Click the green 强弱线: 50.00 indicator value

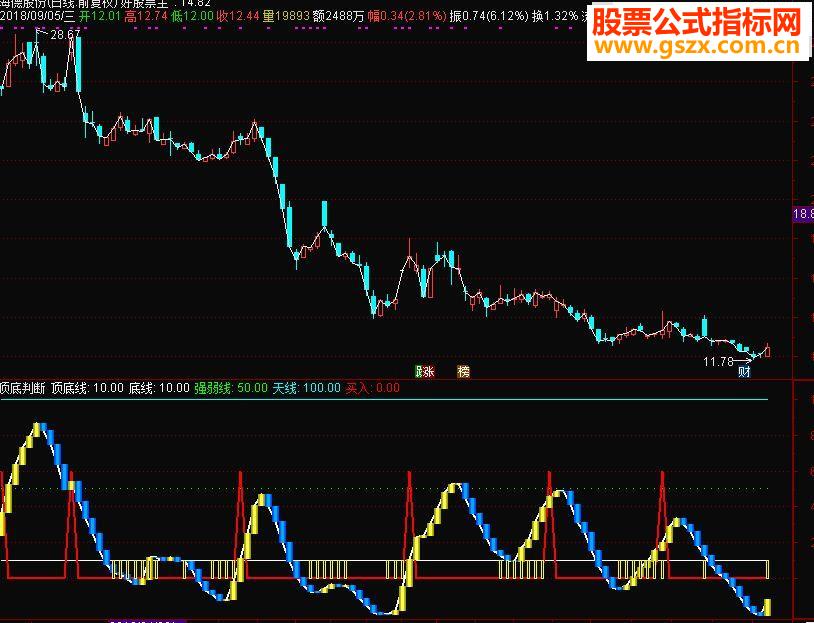tap(231, 388)
